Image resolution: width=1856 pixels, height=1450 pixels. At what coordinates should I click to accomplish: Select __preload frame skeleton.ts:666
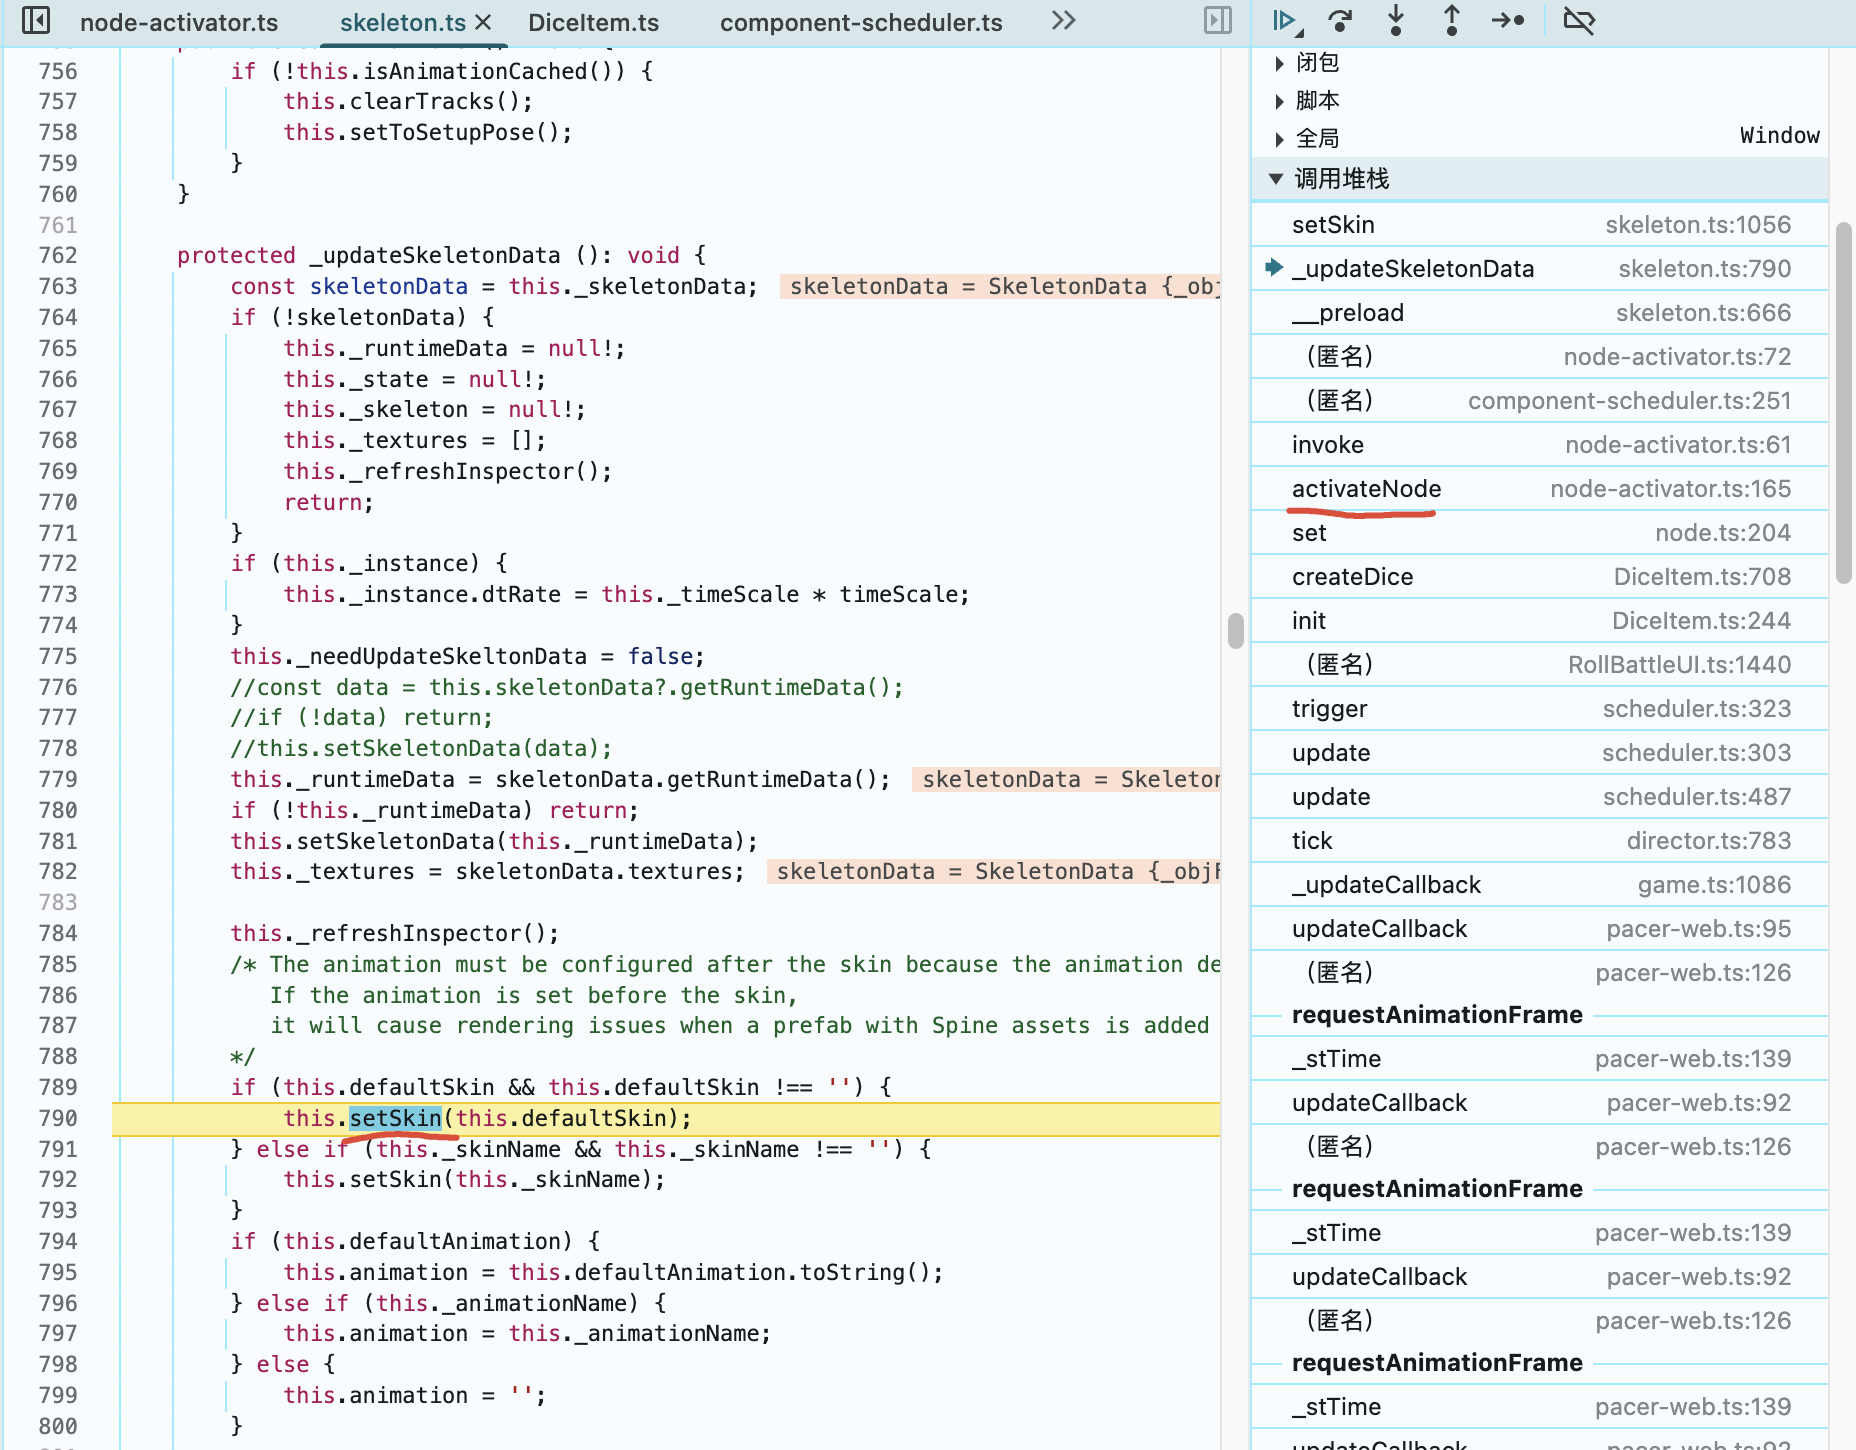tap(1540, 313)
